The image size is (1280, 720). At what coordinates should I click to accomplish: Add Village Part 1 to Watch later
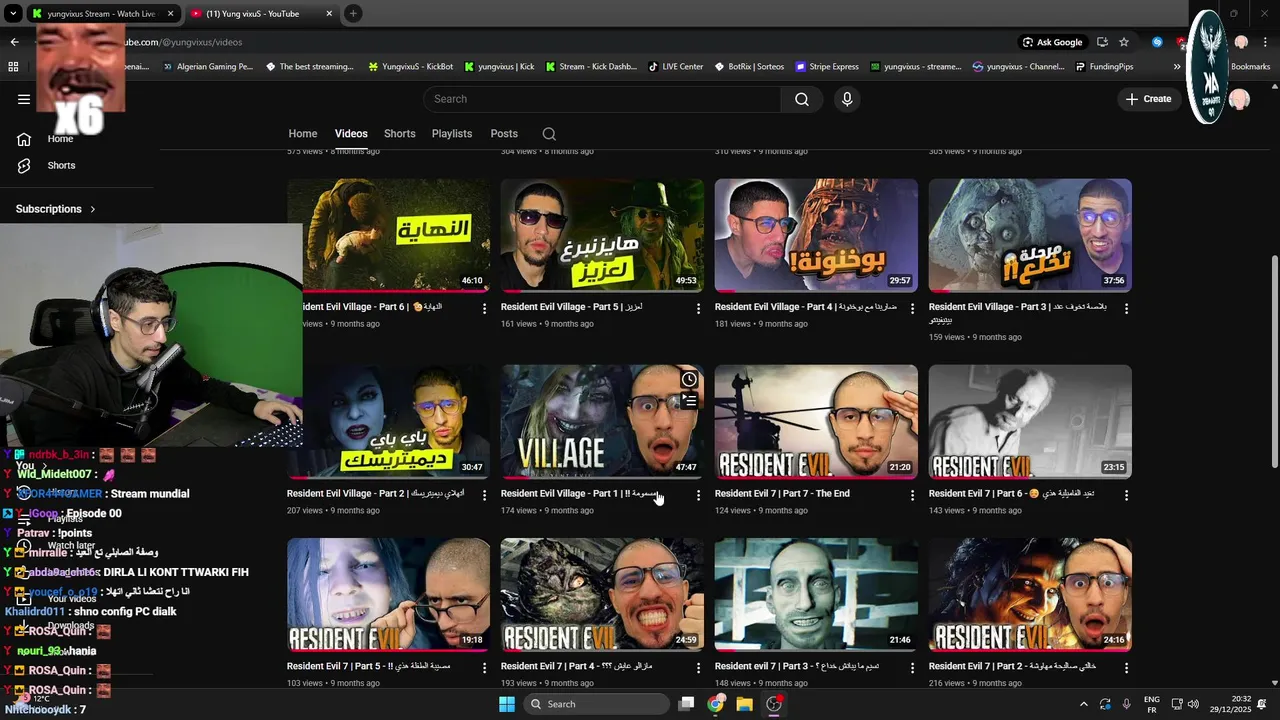coord(689,380)
